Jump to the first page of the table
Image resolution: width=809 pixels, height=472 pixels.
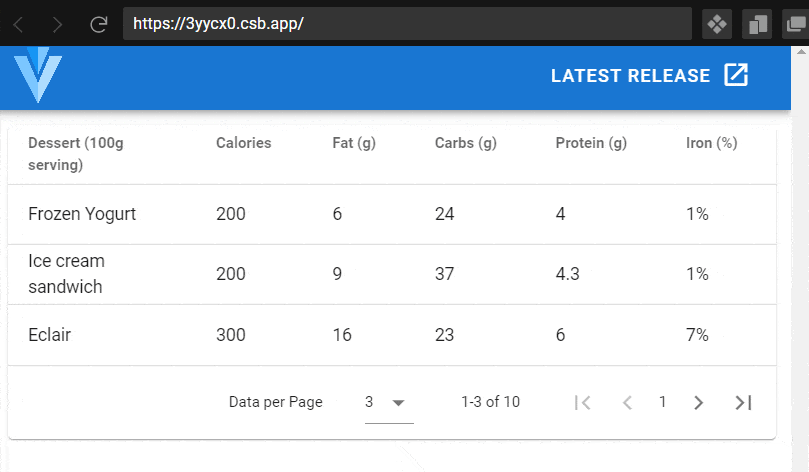(x=583, y=402)
